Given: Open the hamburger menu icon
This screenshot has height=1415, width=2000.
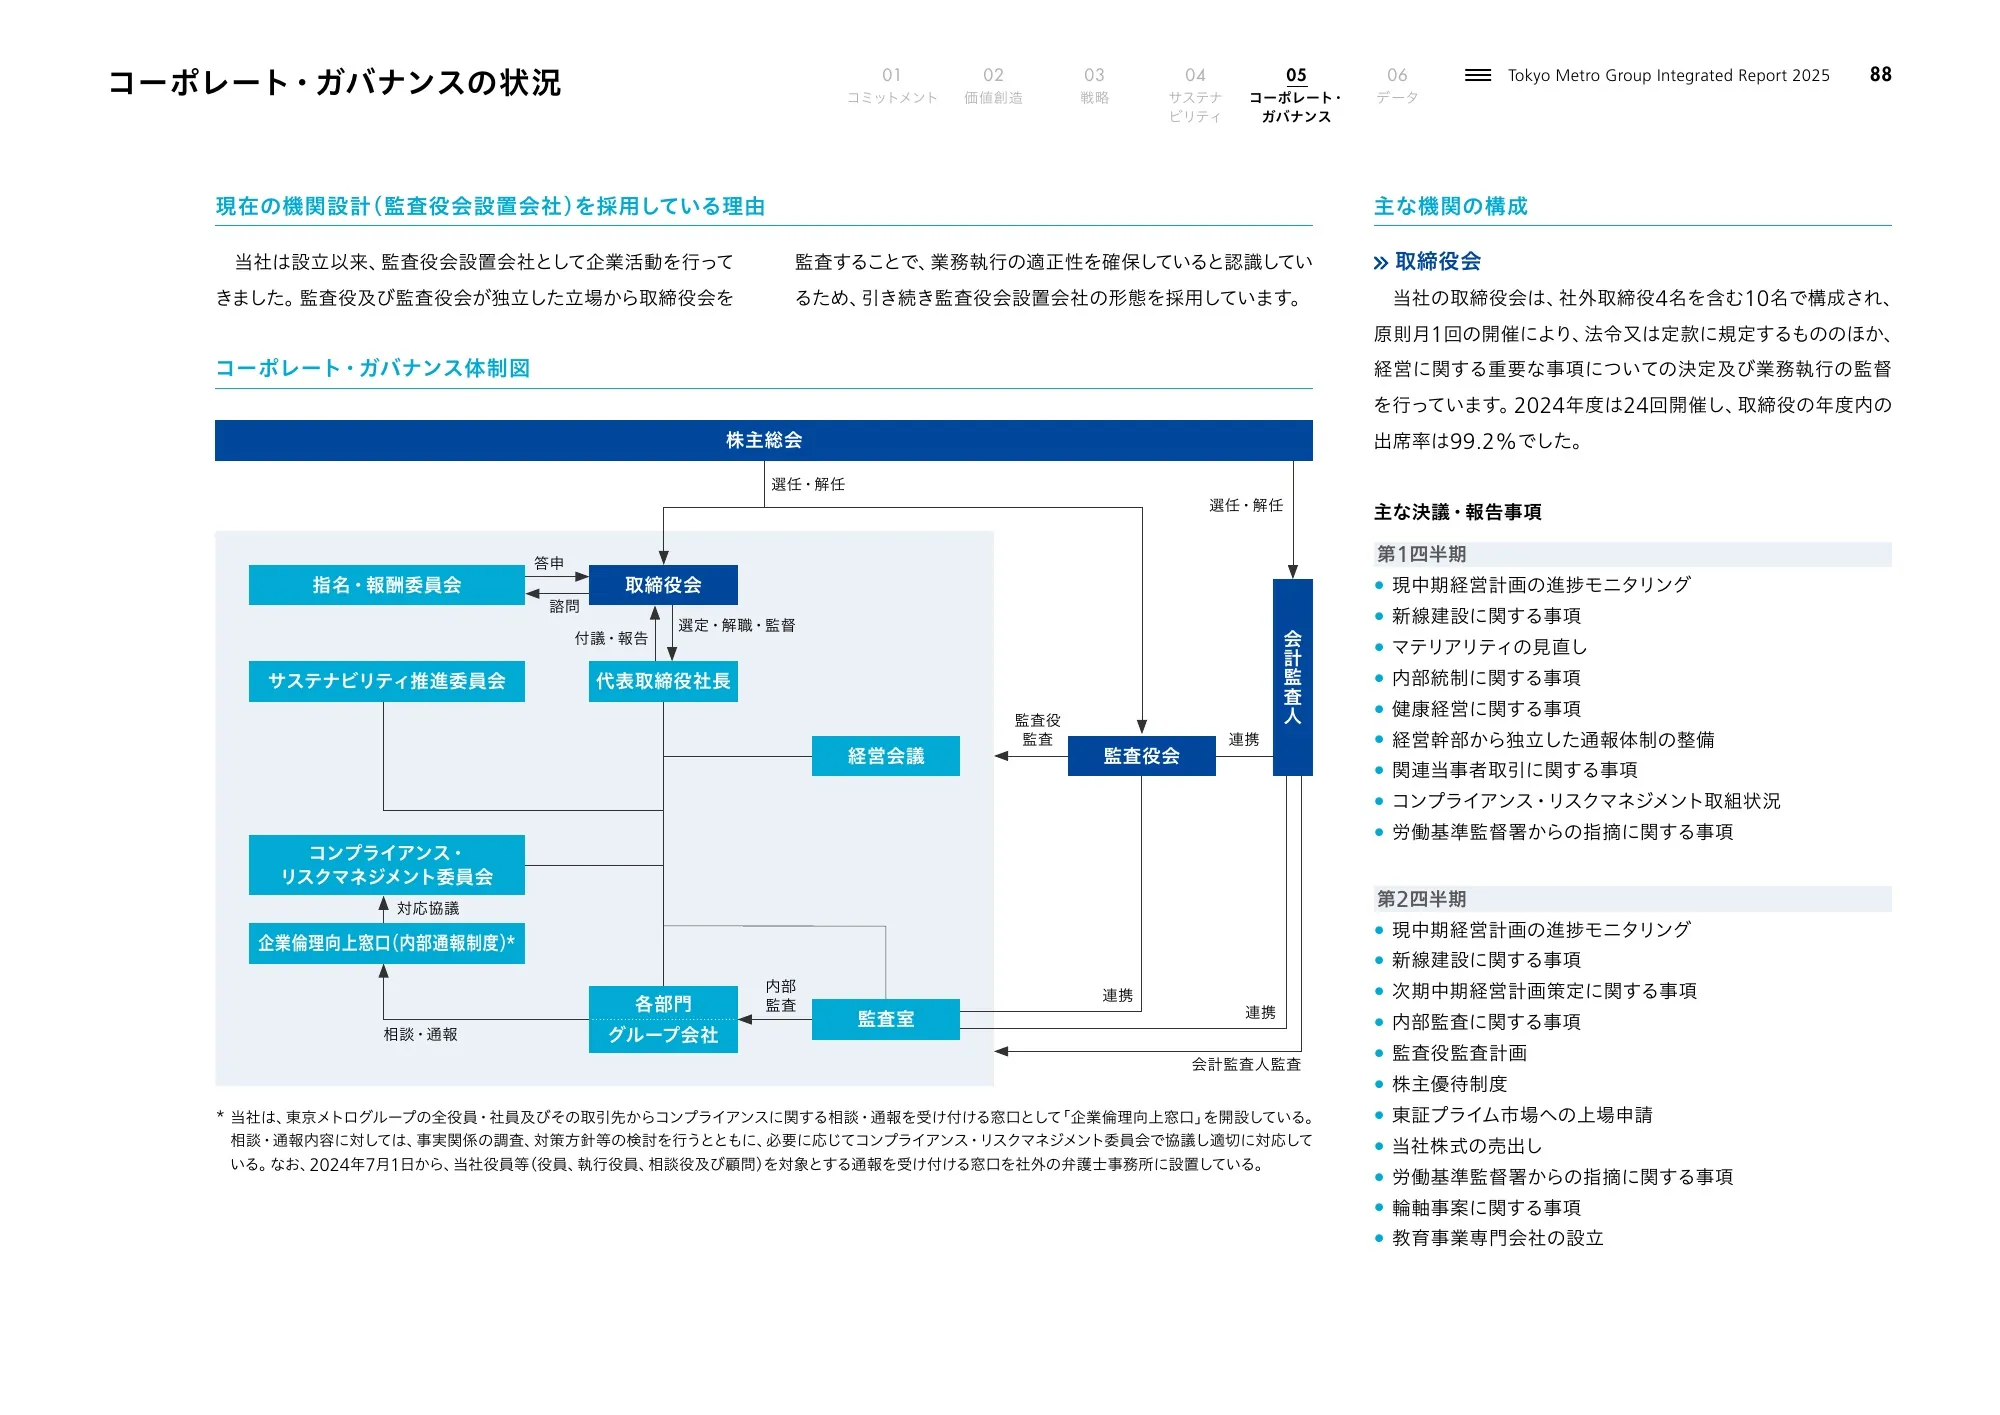Looking at the screenshot, I should [x=1477, y=75].
